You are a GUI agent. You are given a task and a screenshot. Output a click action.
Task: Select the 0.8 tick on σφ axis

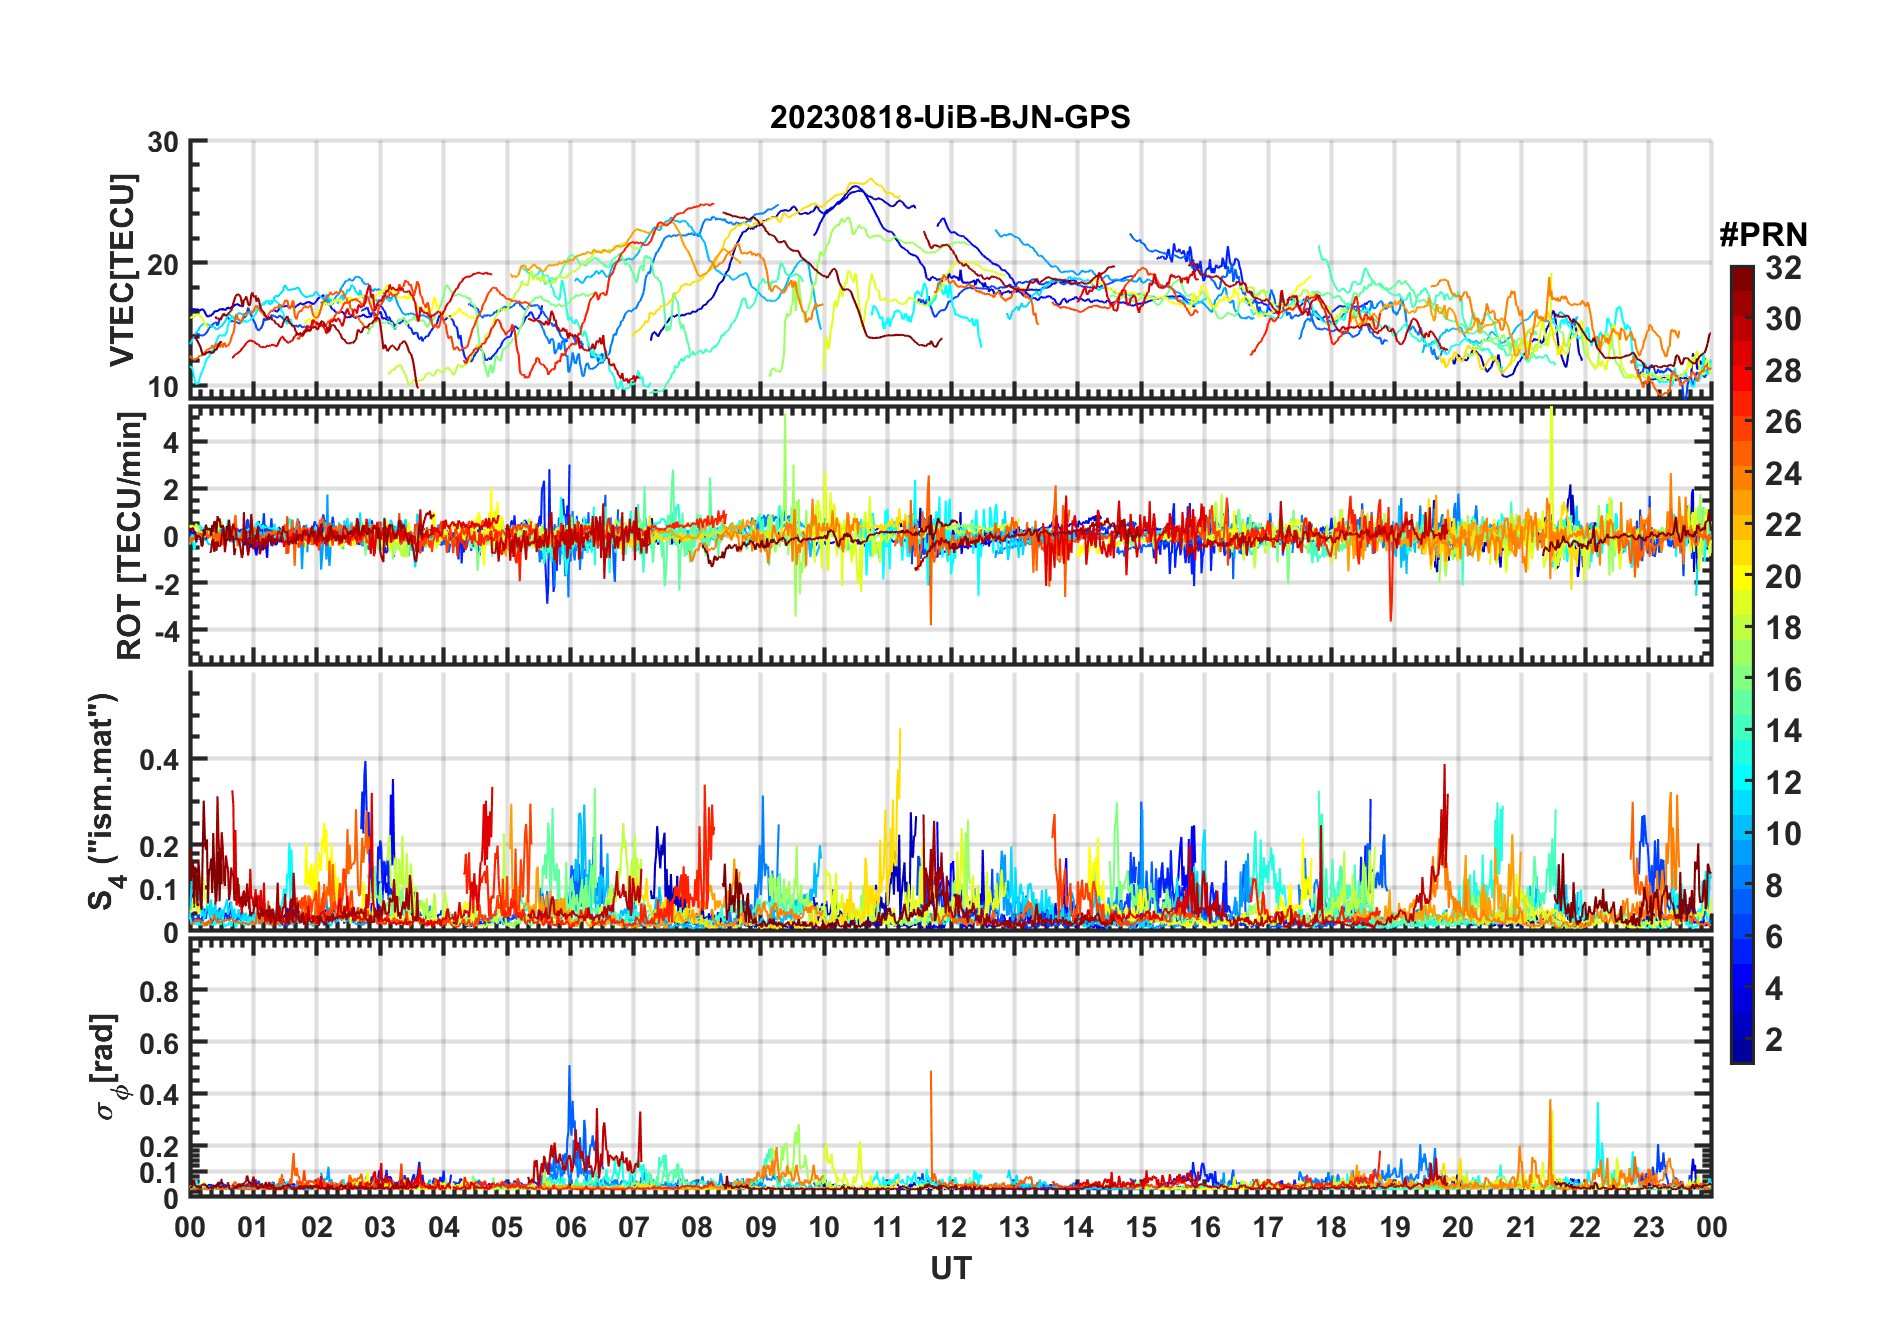(159, 991)
